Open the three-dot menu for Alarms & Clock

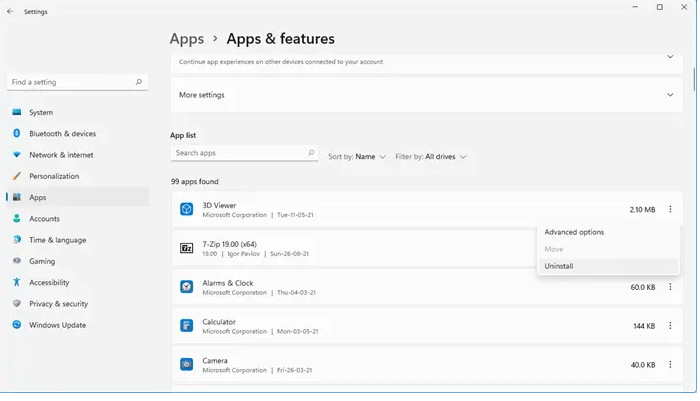tap(670, 287)
